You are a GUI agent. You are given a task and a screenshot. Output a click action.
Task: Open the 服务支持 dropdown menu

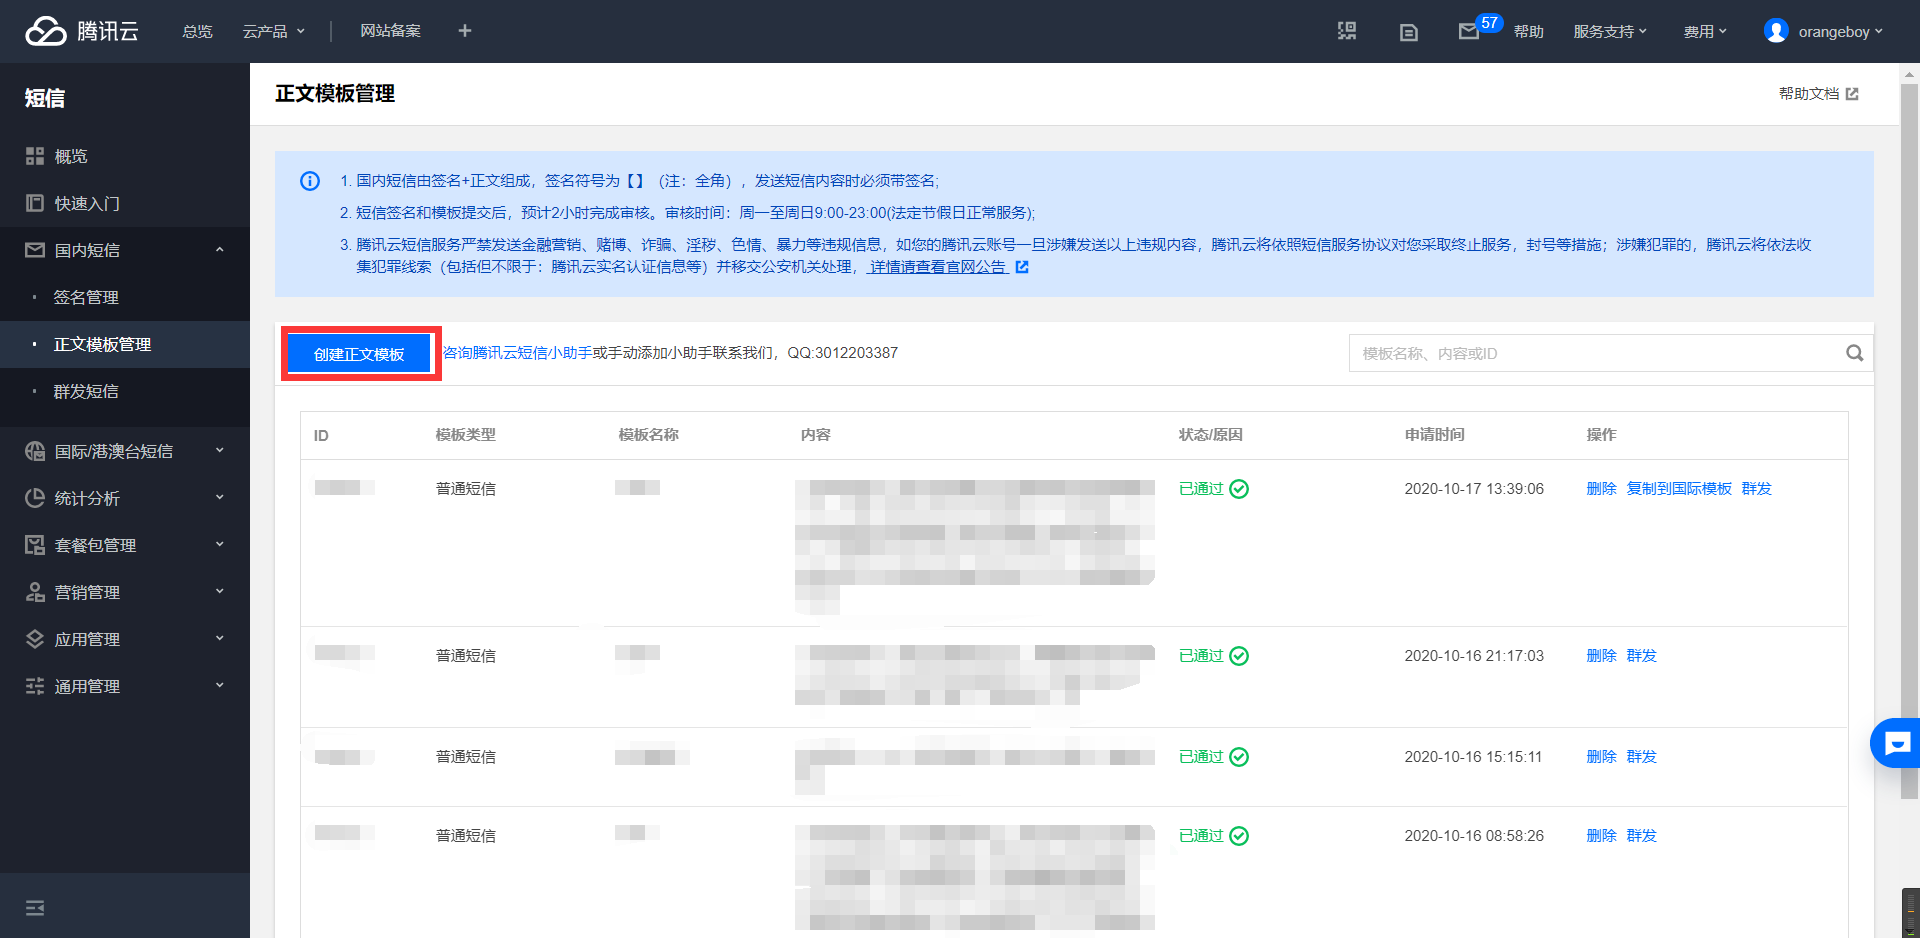(1609, 31)
